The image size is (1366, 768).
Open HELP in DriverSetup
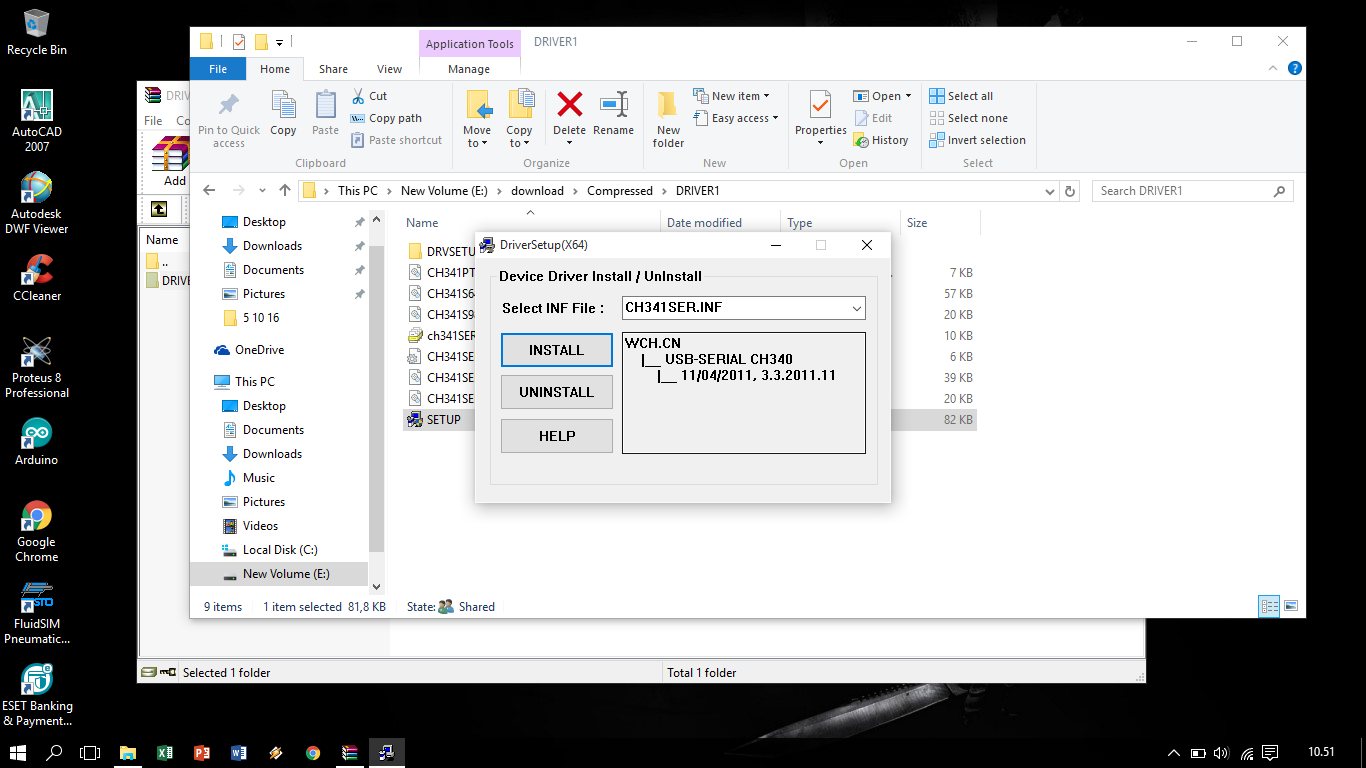click(556, 436)
